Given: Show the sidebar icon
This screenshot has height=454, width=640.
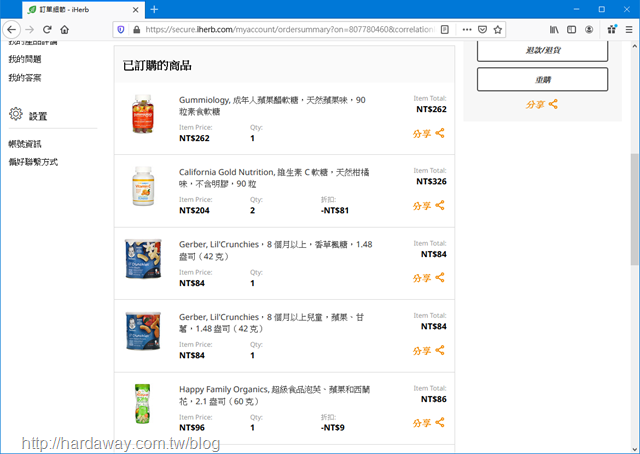Looking at the screenshot, I should pos(571,29).
